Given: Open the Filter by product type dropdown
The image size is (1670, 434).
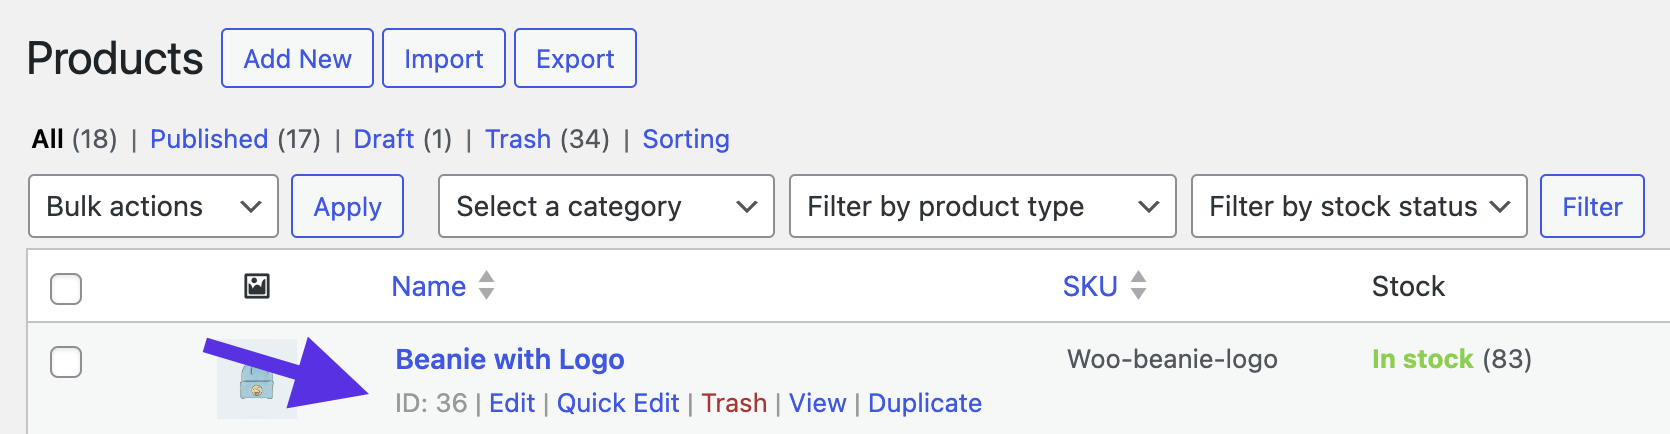Looking at the screenshot, I should click(x=982, y=206).
